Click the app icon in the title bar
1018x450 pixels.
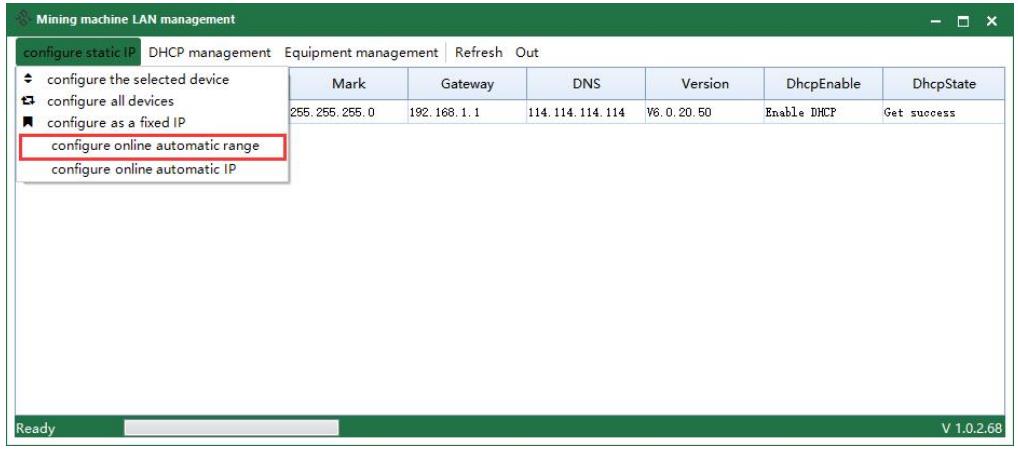pyautogui.click(x=19, y=20)
